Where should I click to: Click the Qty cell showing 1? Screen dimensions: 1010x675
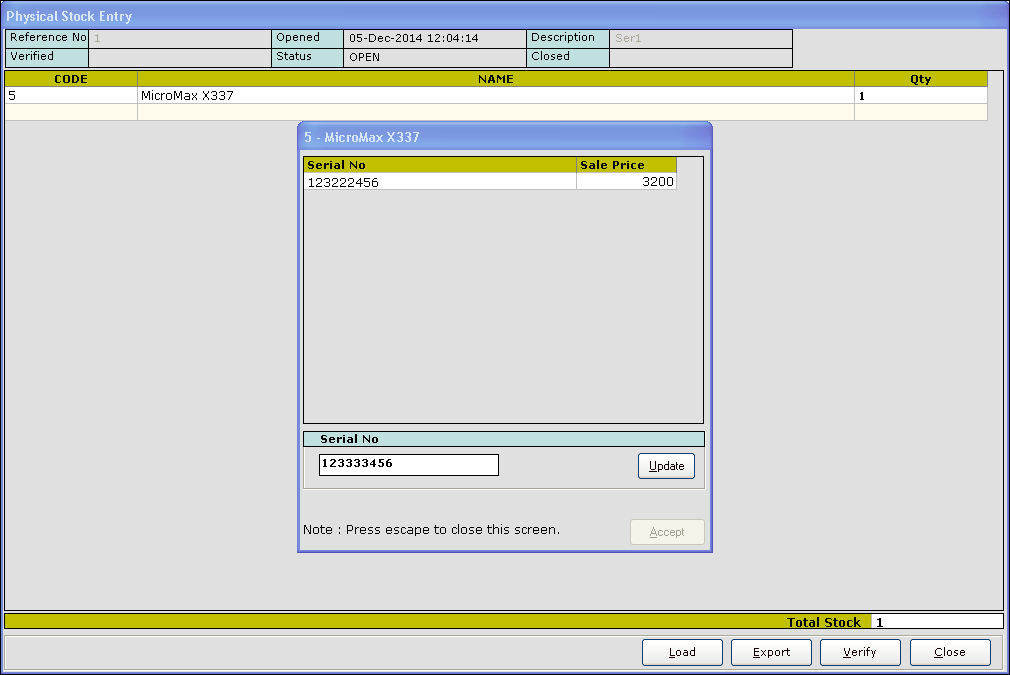click(920, 95)
